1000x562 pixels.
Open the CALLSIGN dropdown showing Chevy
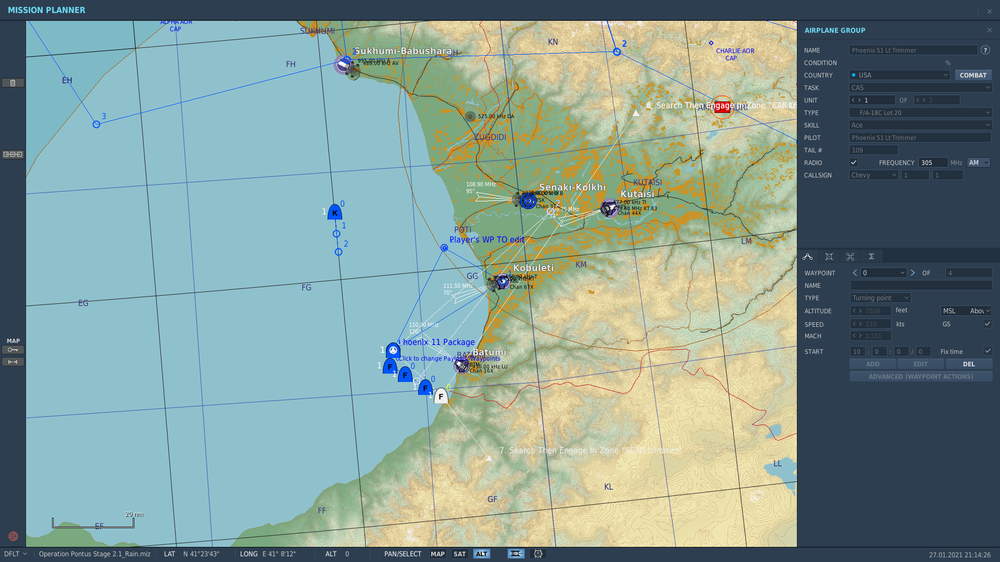pyautogui.click(x=874, y=175)
